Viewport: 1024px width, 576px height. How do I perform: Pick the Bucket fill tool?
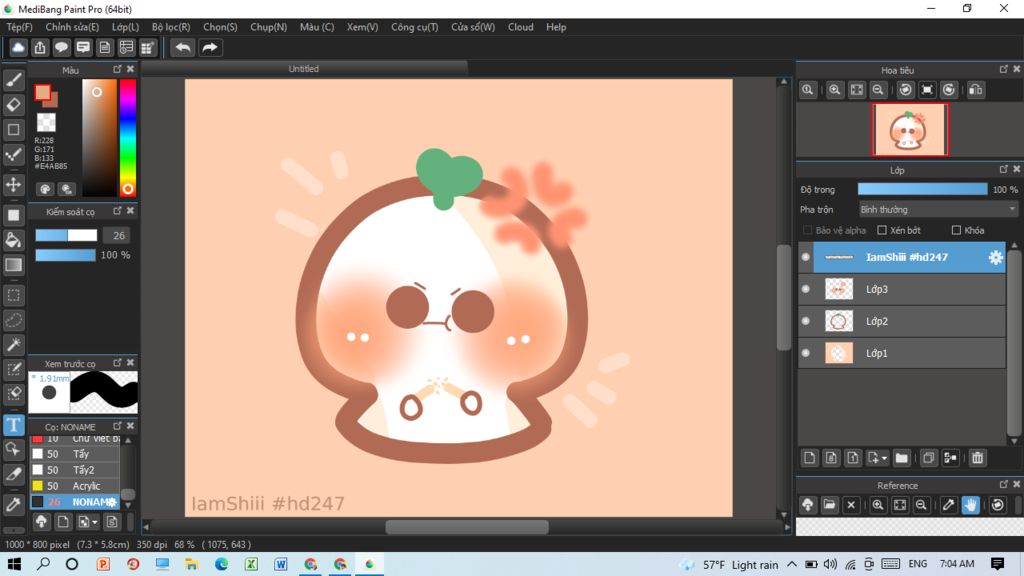point(13,240)
